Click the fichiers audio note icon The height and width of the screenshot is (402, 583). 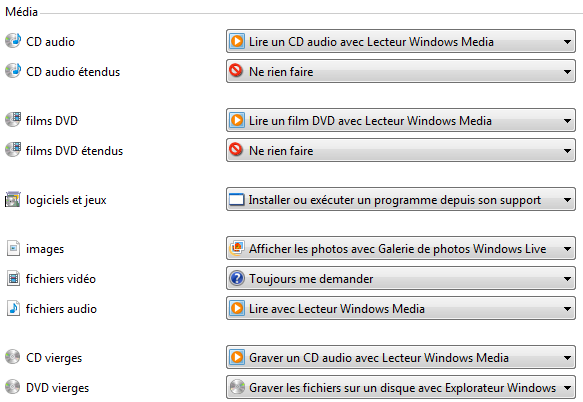coord(13,308)
